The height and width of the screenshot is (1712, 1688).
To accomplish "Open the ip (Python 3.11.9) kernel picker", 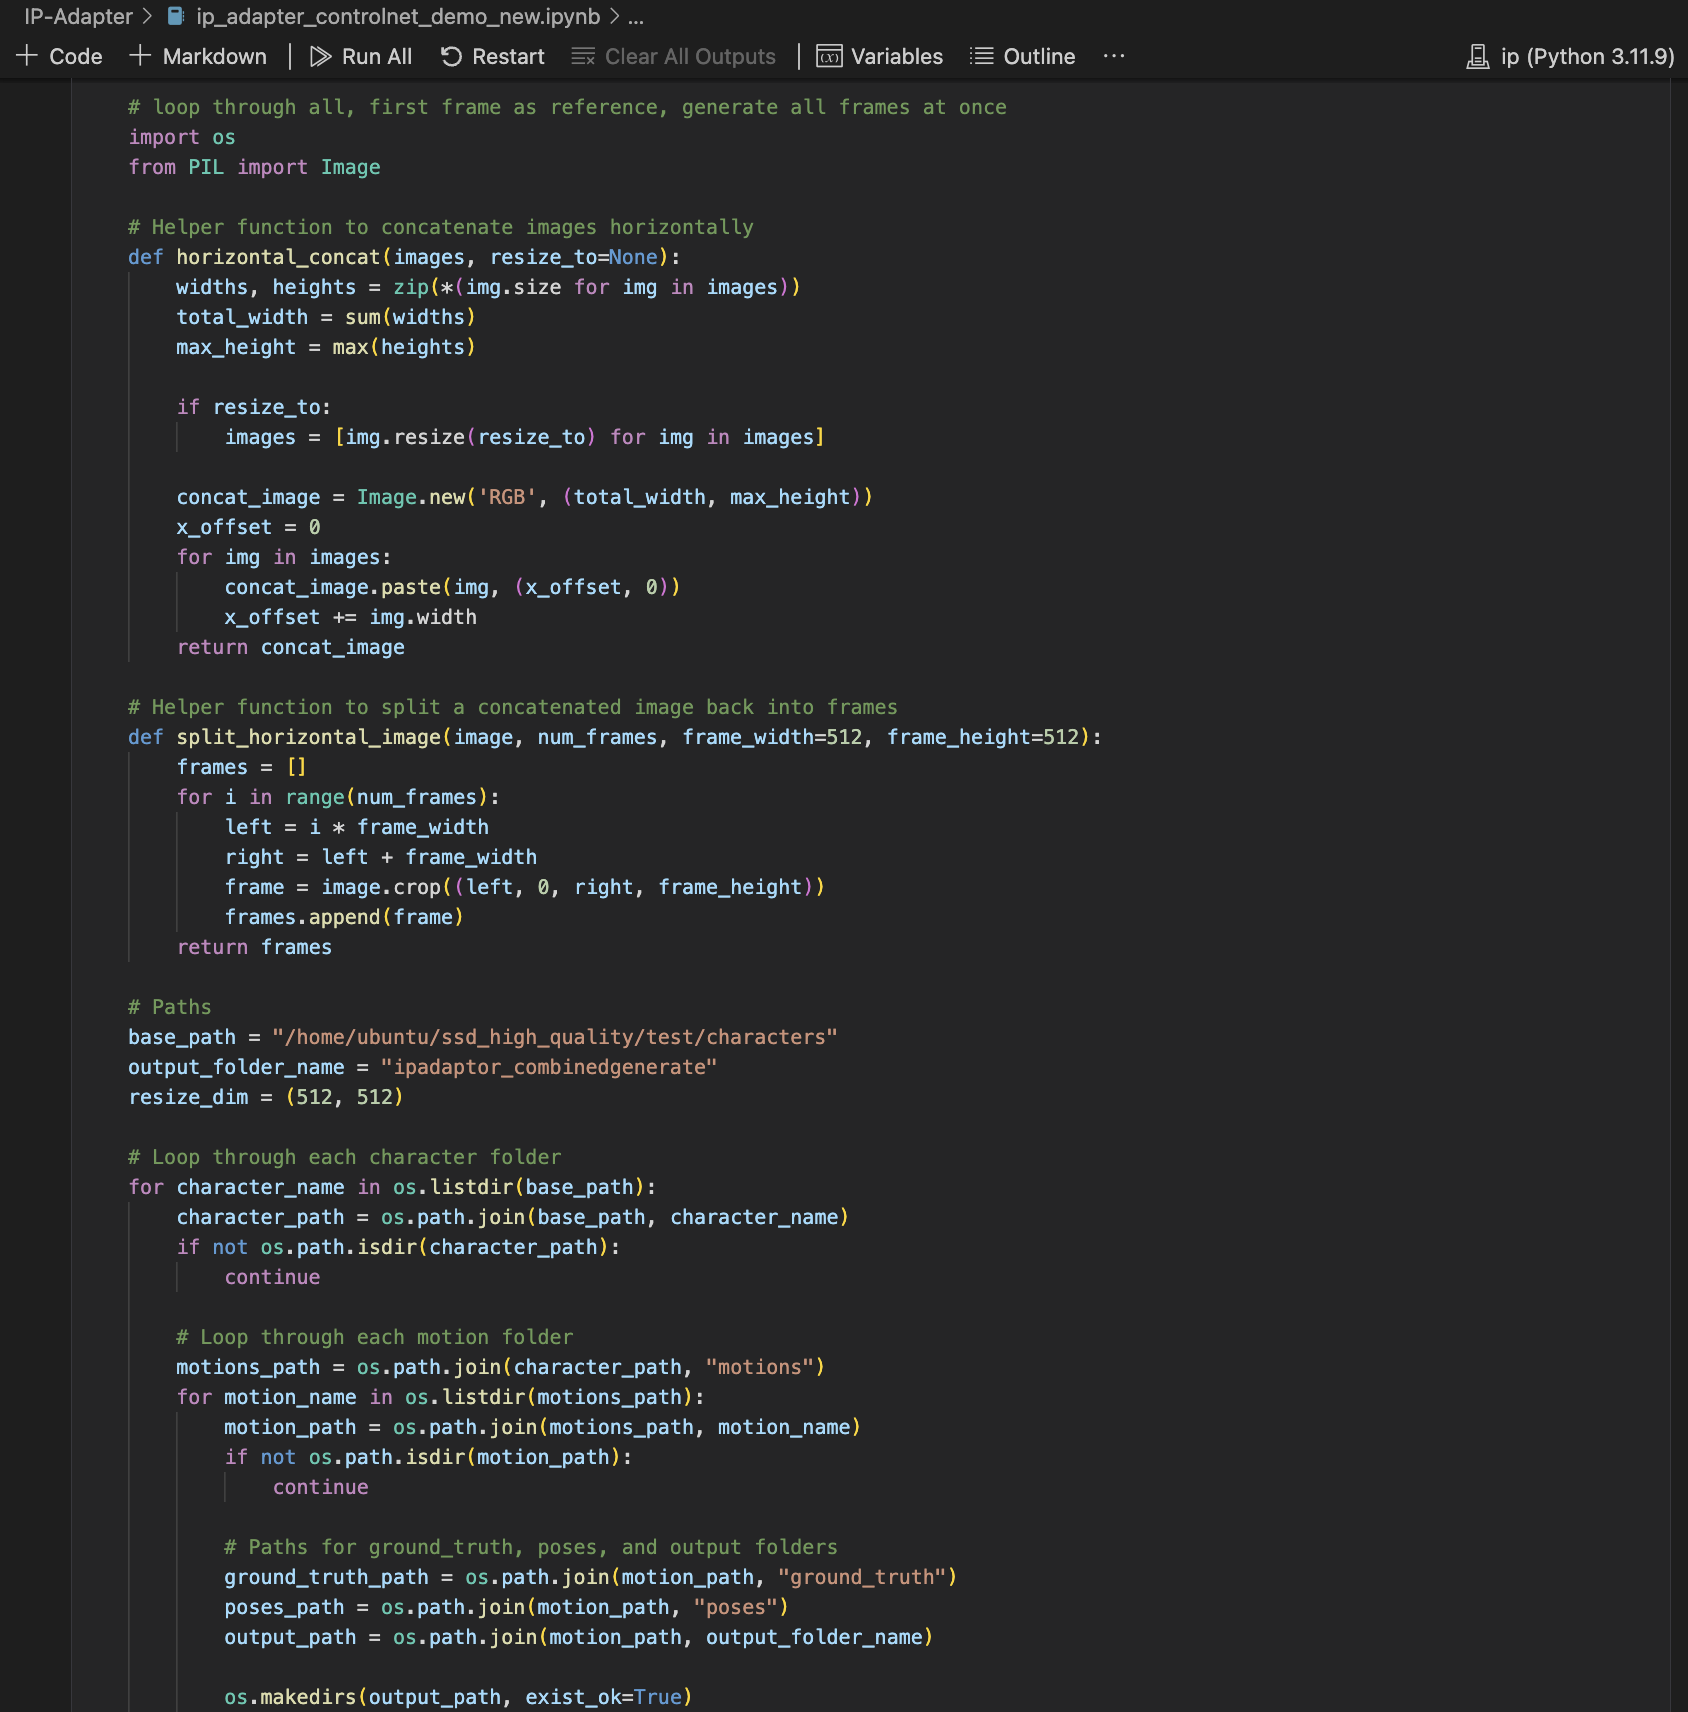I will click(x=1570, y=56).
